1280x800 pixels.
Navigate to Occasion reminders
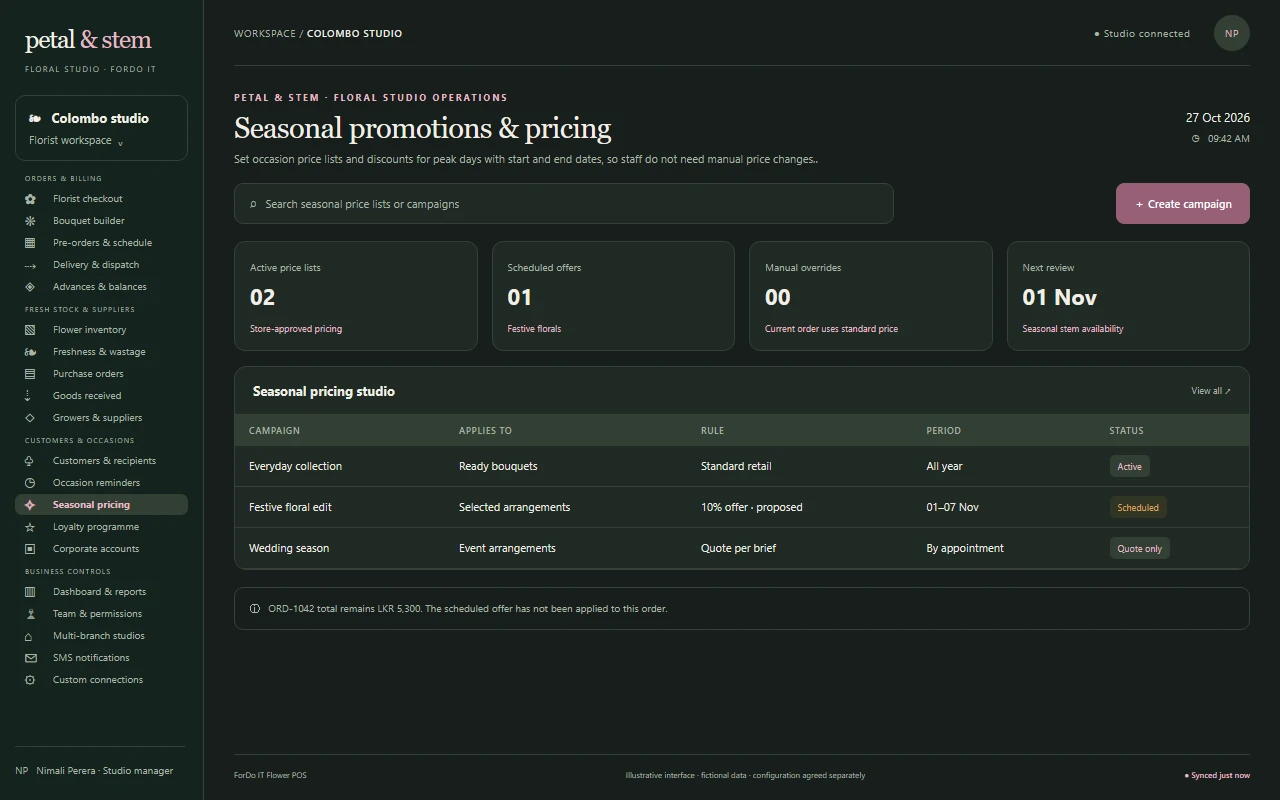pos(101,483)
